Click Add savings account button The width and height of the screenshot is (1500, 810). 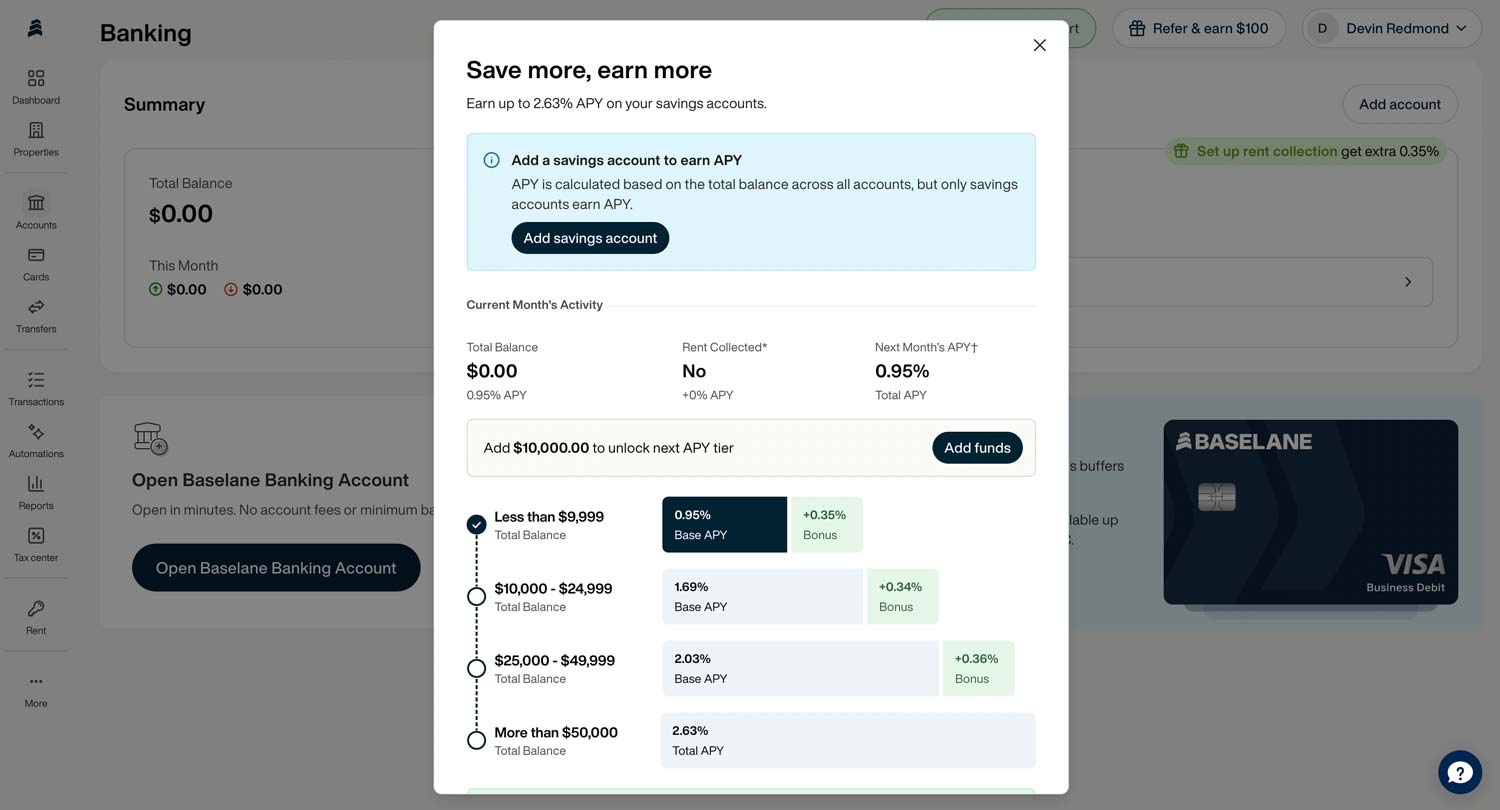click(x=590, y=238)
